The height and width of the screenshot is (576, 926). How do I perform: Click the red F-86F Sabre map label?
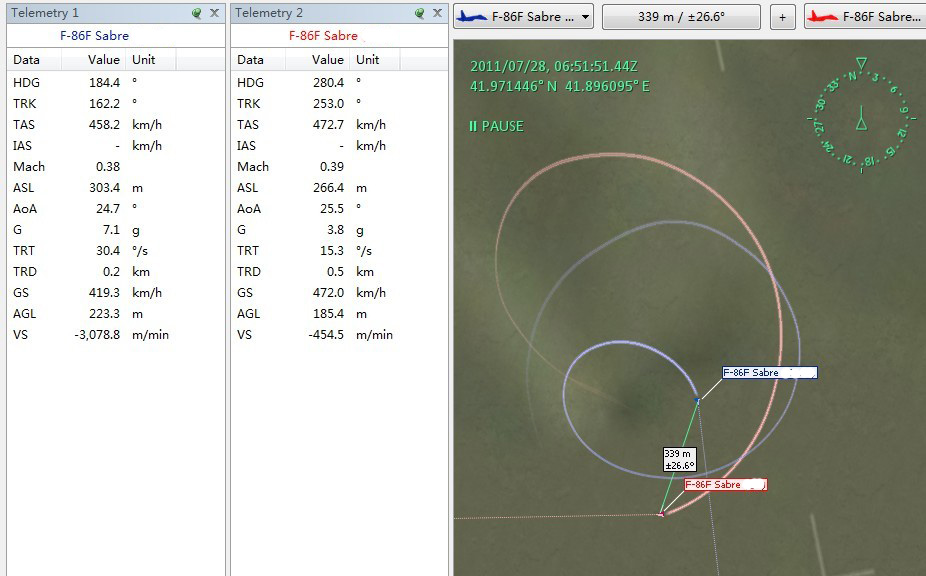[726, 485]
